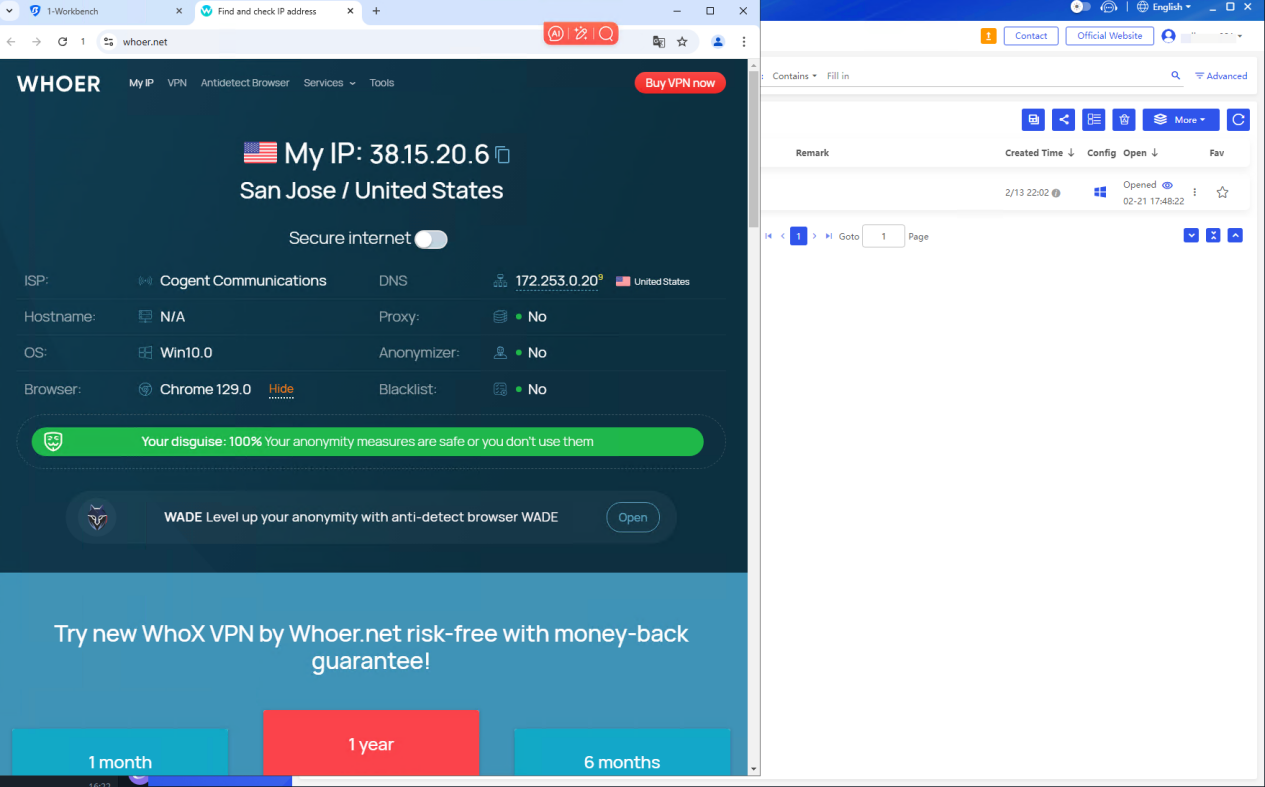Click the site information icon in address bar
Image resolution: width=1265 pixels, height=787 pixels.
click(109, 42)
